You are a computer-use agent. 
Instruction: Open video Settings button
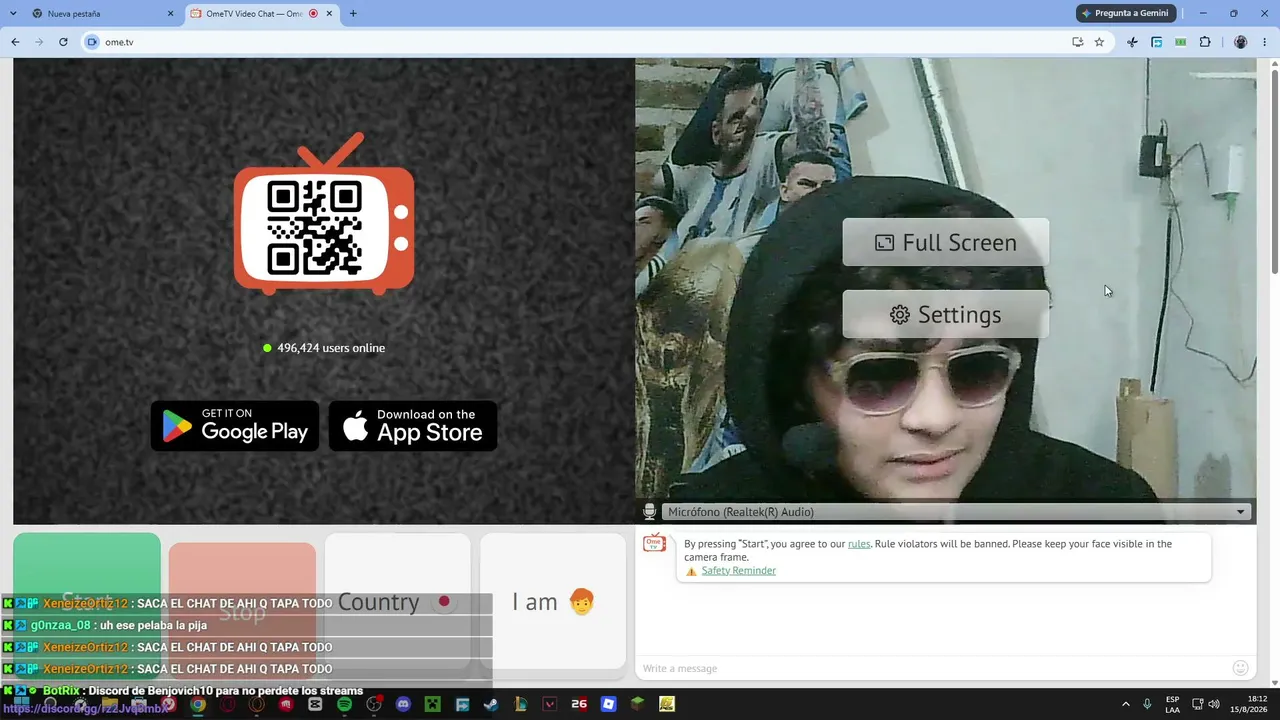point(946,314)
